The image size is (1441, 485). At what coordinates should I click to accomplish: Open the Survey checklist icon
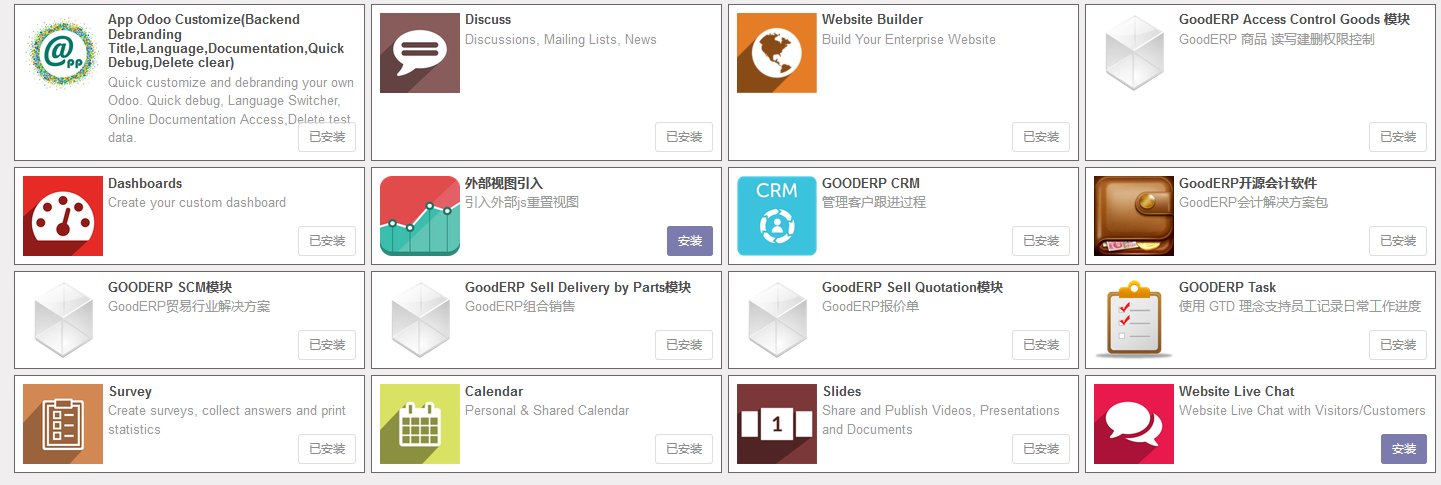pyautogui.click(x=63, y=424)
